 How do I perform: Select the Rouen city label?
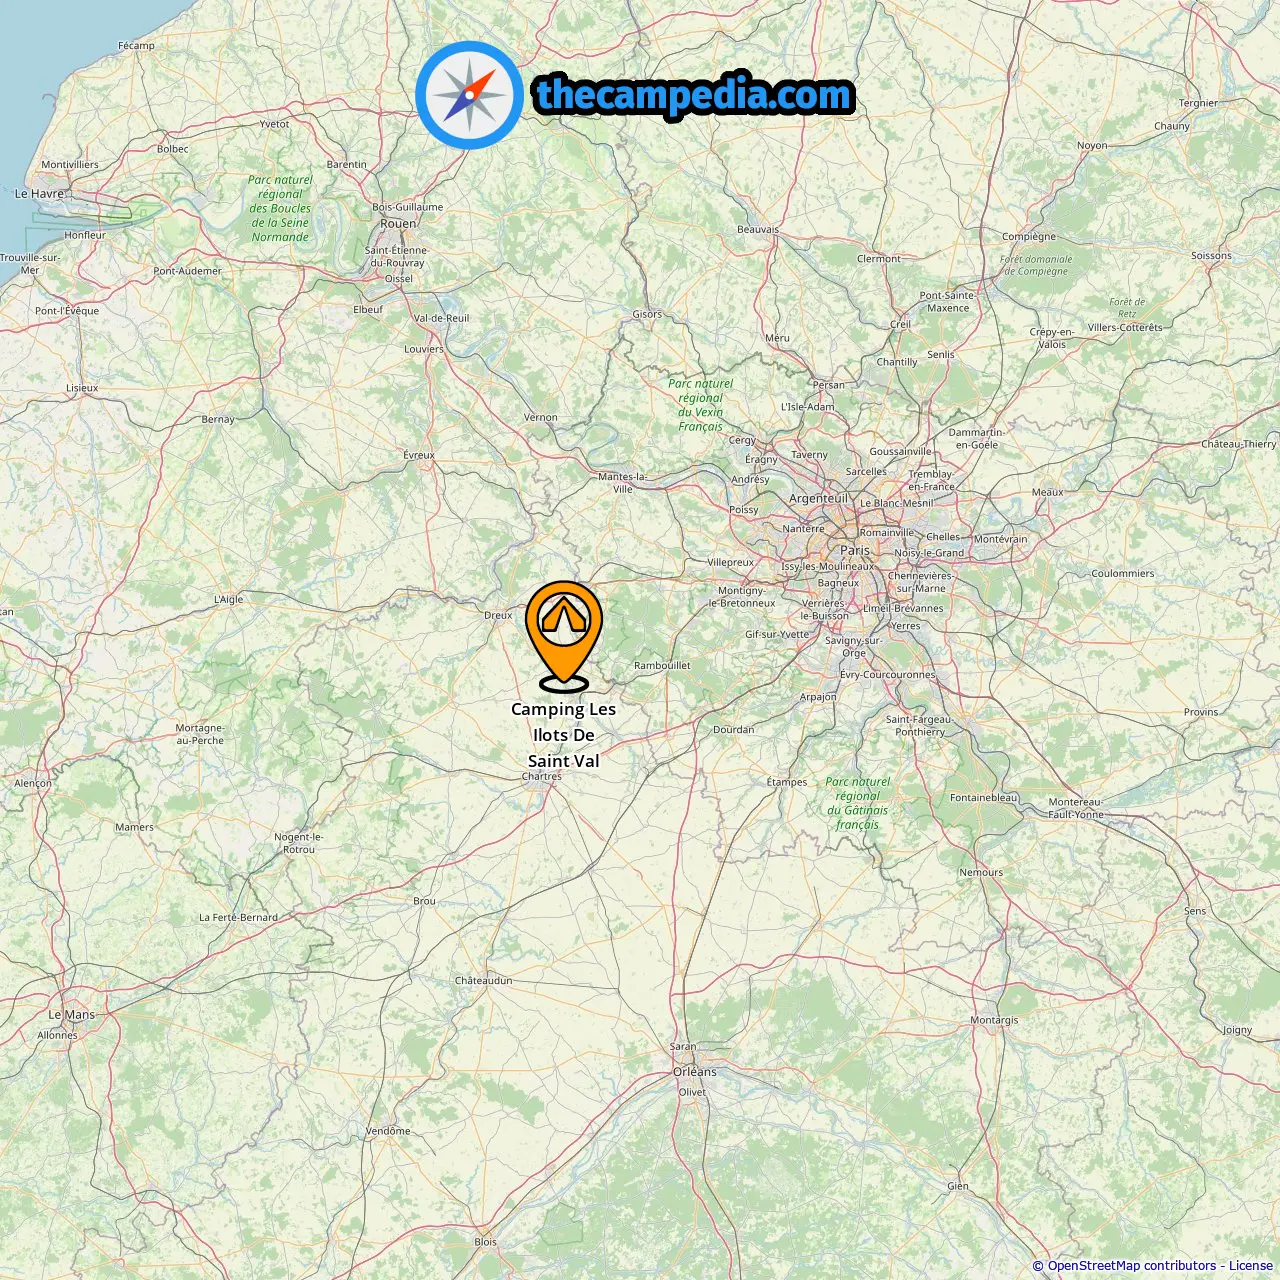pyautogui.click(x=398, y=223)
